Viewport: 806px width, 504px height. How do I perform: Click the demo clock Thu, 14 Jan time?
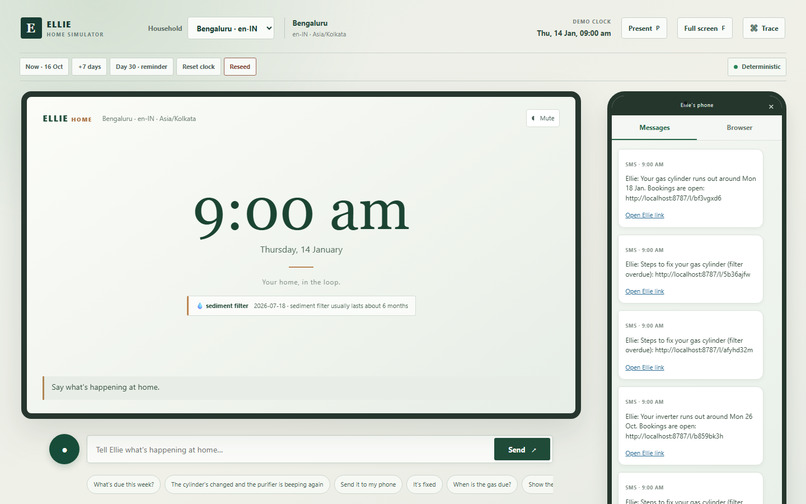[x=574, y=33]
